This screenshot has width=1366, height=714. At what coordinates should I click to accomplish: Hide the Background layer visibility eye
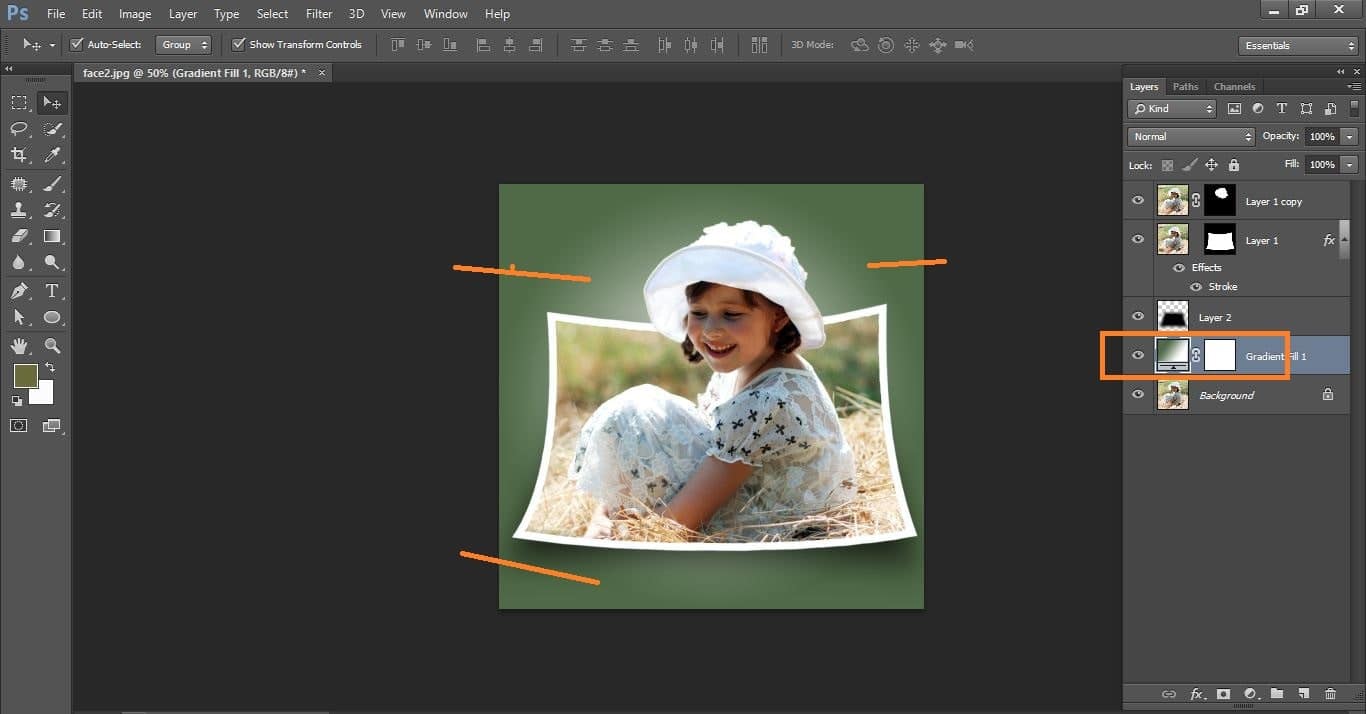pos(1138,395)
